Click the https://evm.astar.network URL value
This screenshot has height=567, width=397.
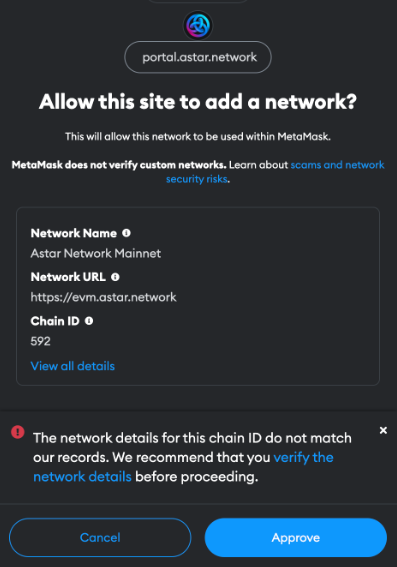[103, 297]
